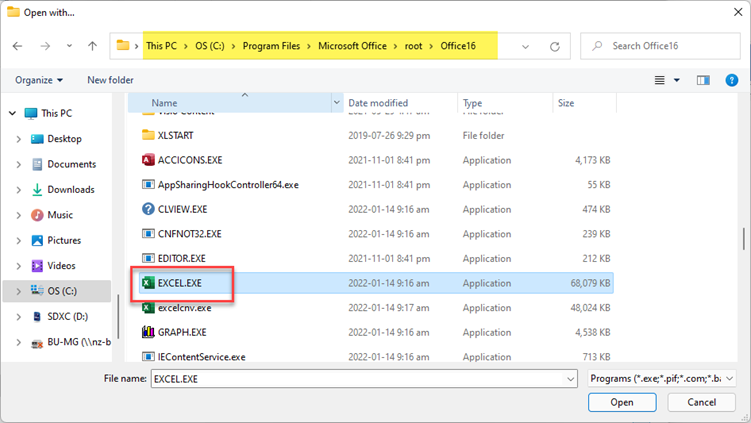The image size is (751, 423).
Task: Expand the Documents folder in sidebar
Action: [x=18, y=164]
